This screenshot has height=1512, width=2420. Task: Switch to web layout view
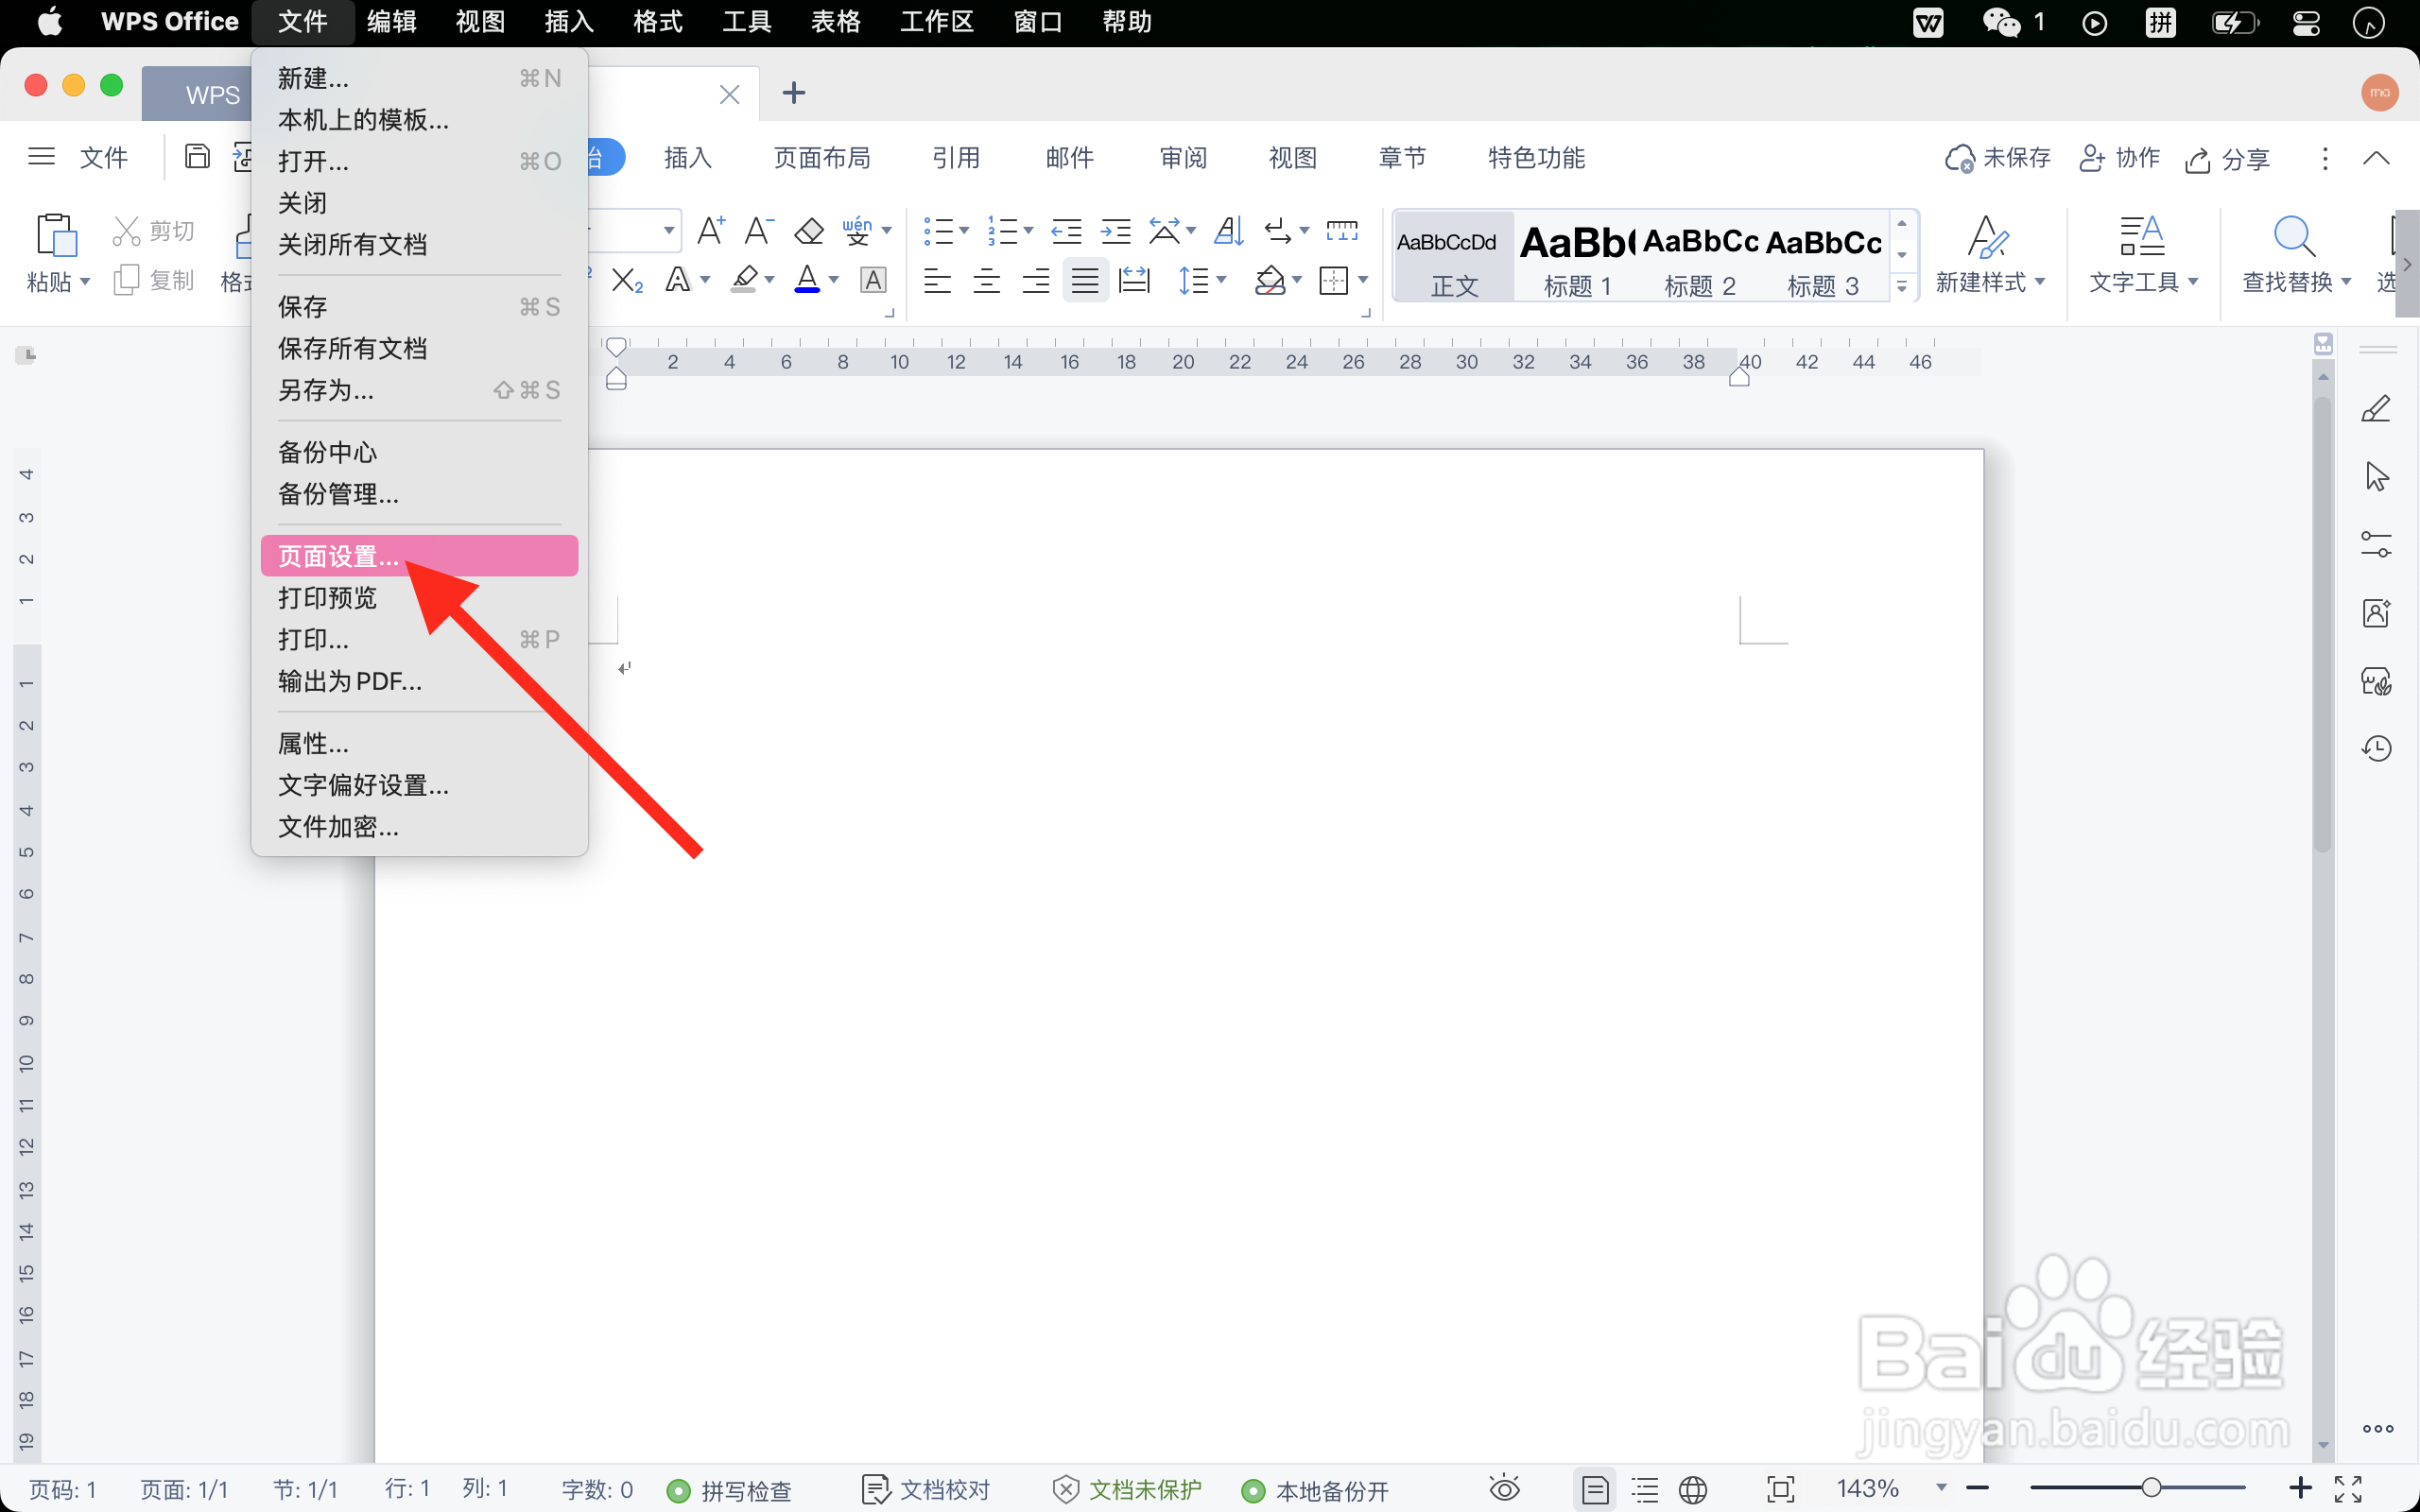point(1693,1490)
